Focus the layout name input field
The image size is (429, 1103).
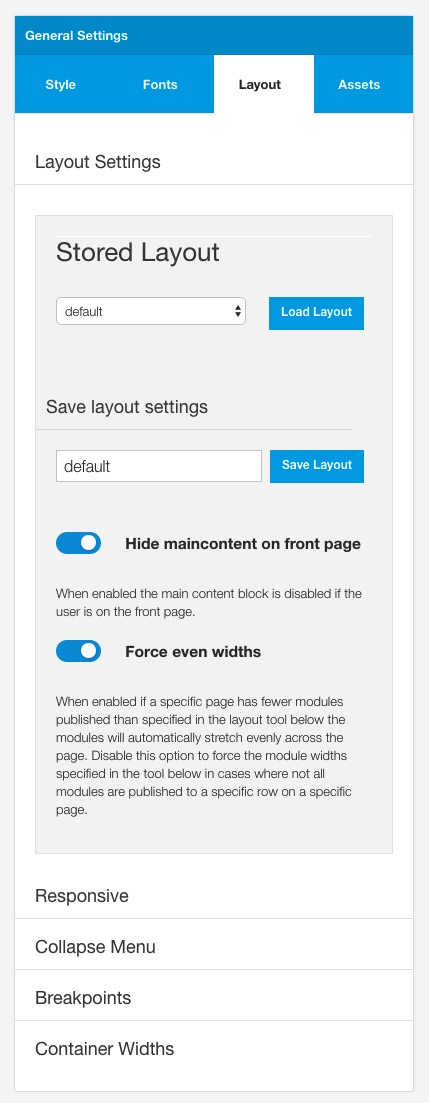(159, 466)
